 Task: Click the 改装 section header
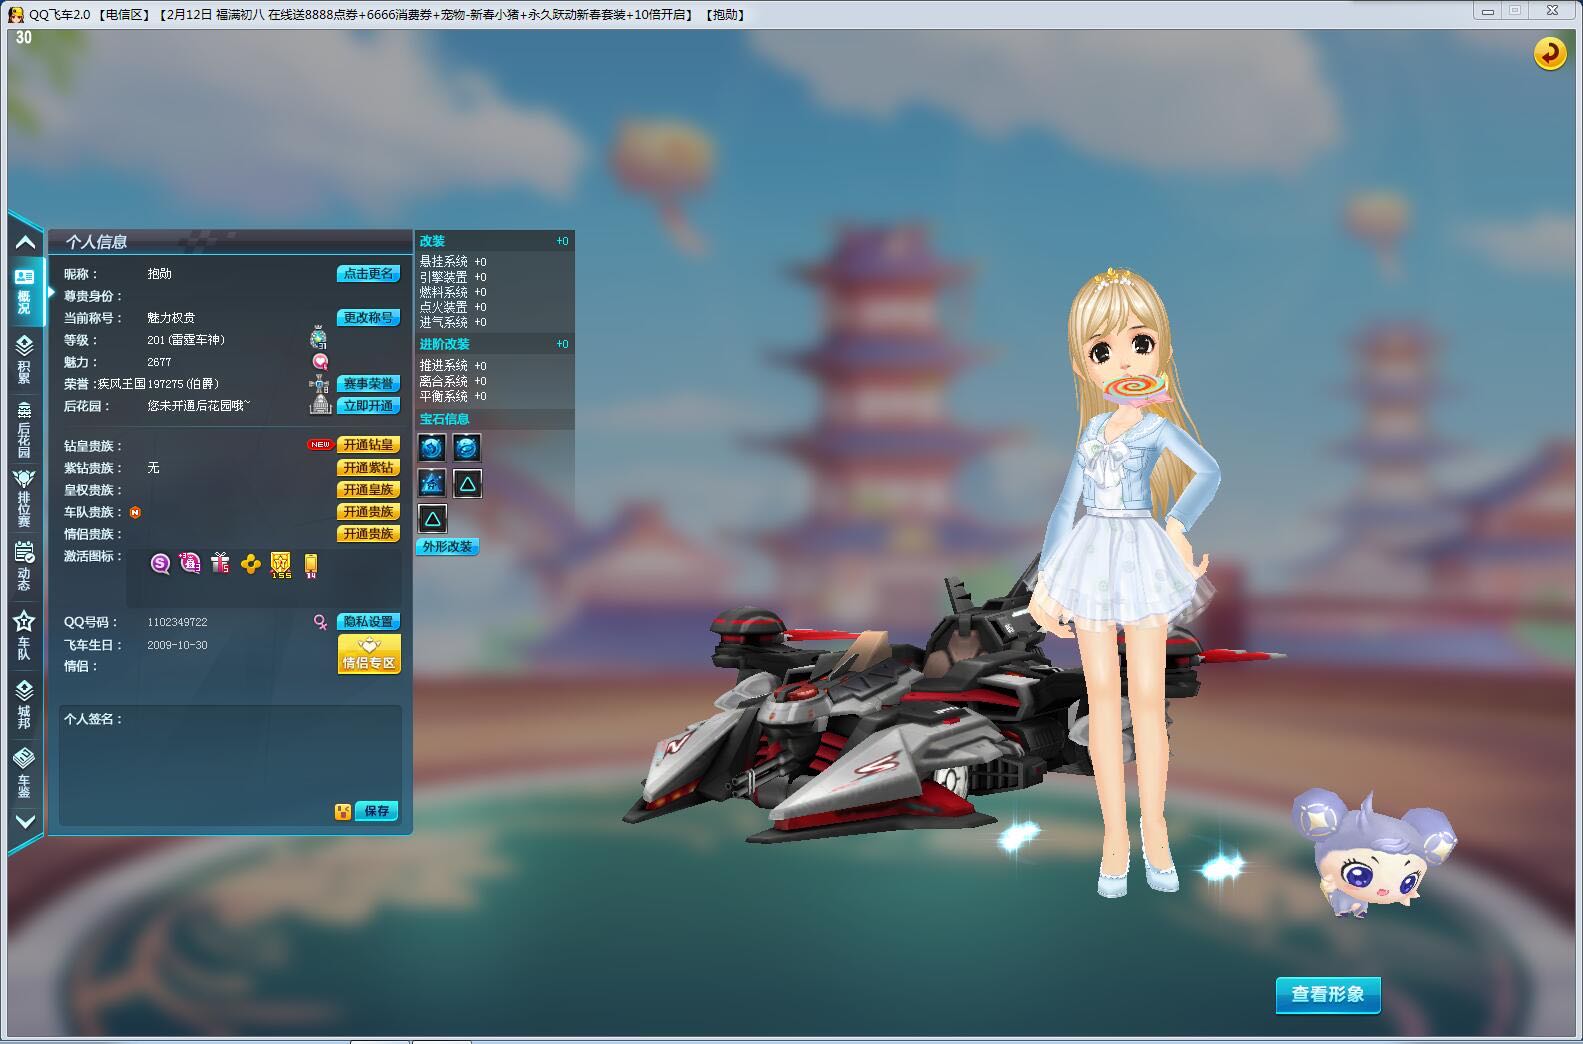pos(495,241)
